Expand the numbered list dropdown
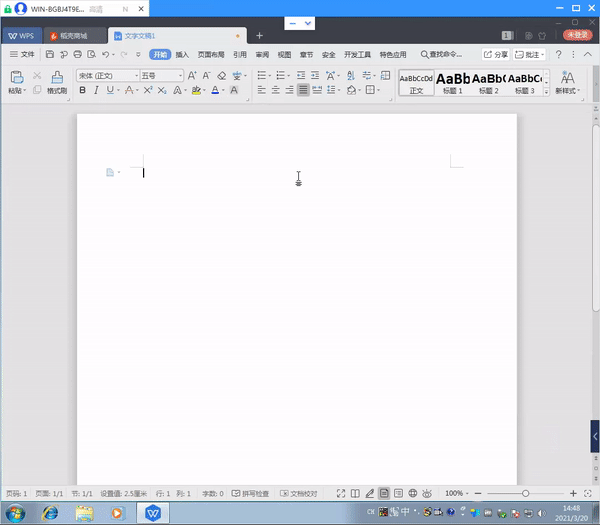 tap(289, 76)
